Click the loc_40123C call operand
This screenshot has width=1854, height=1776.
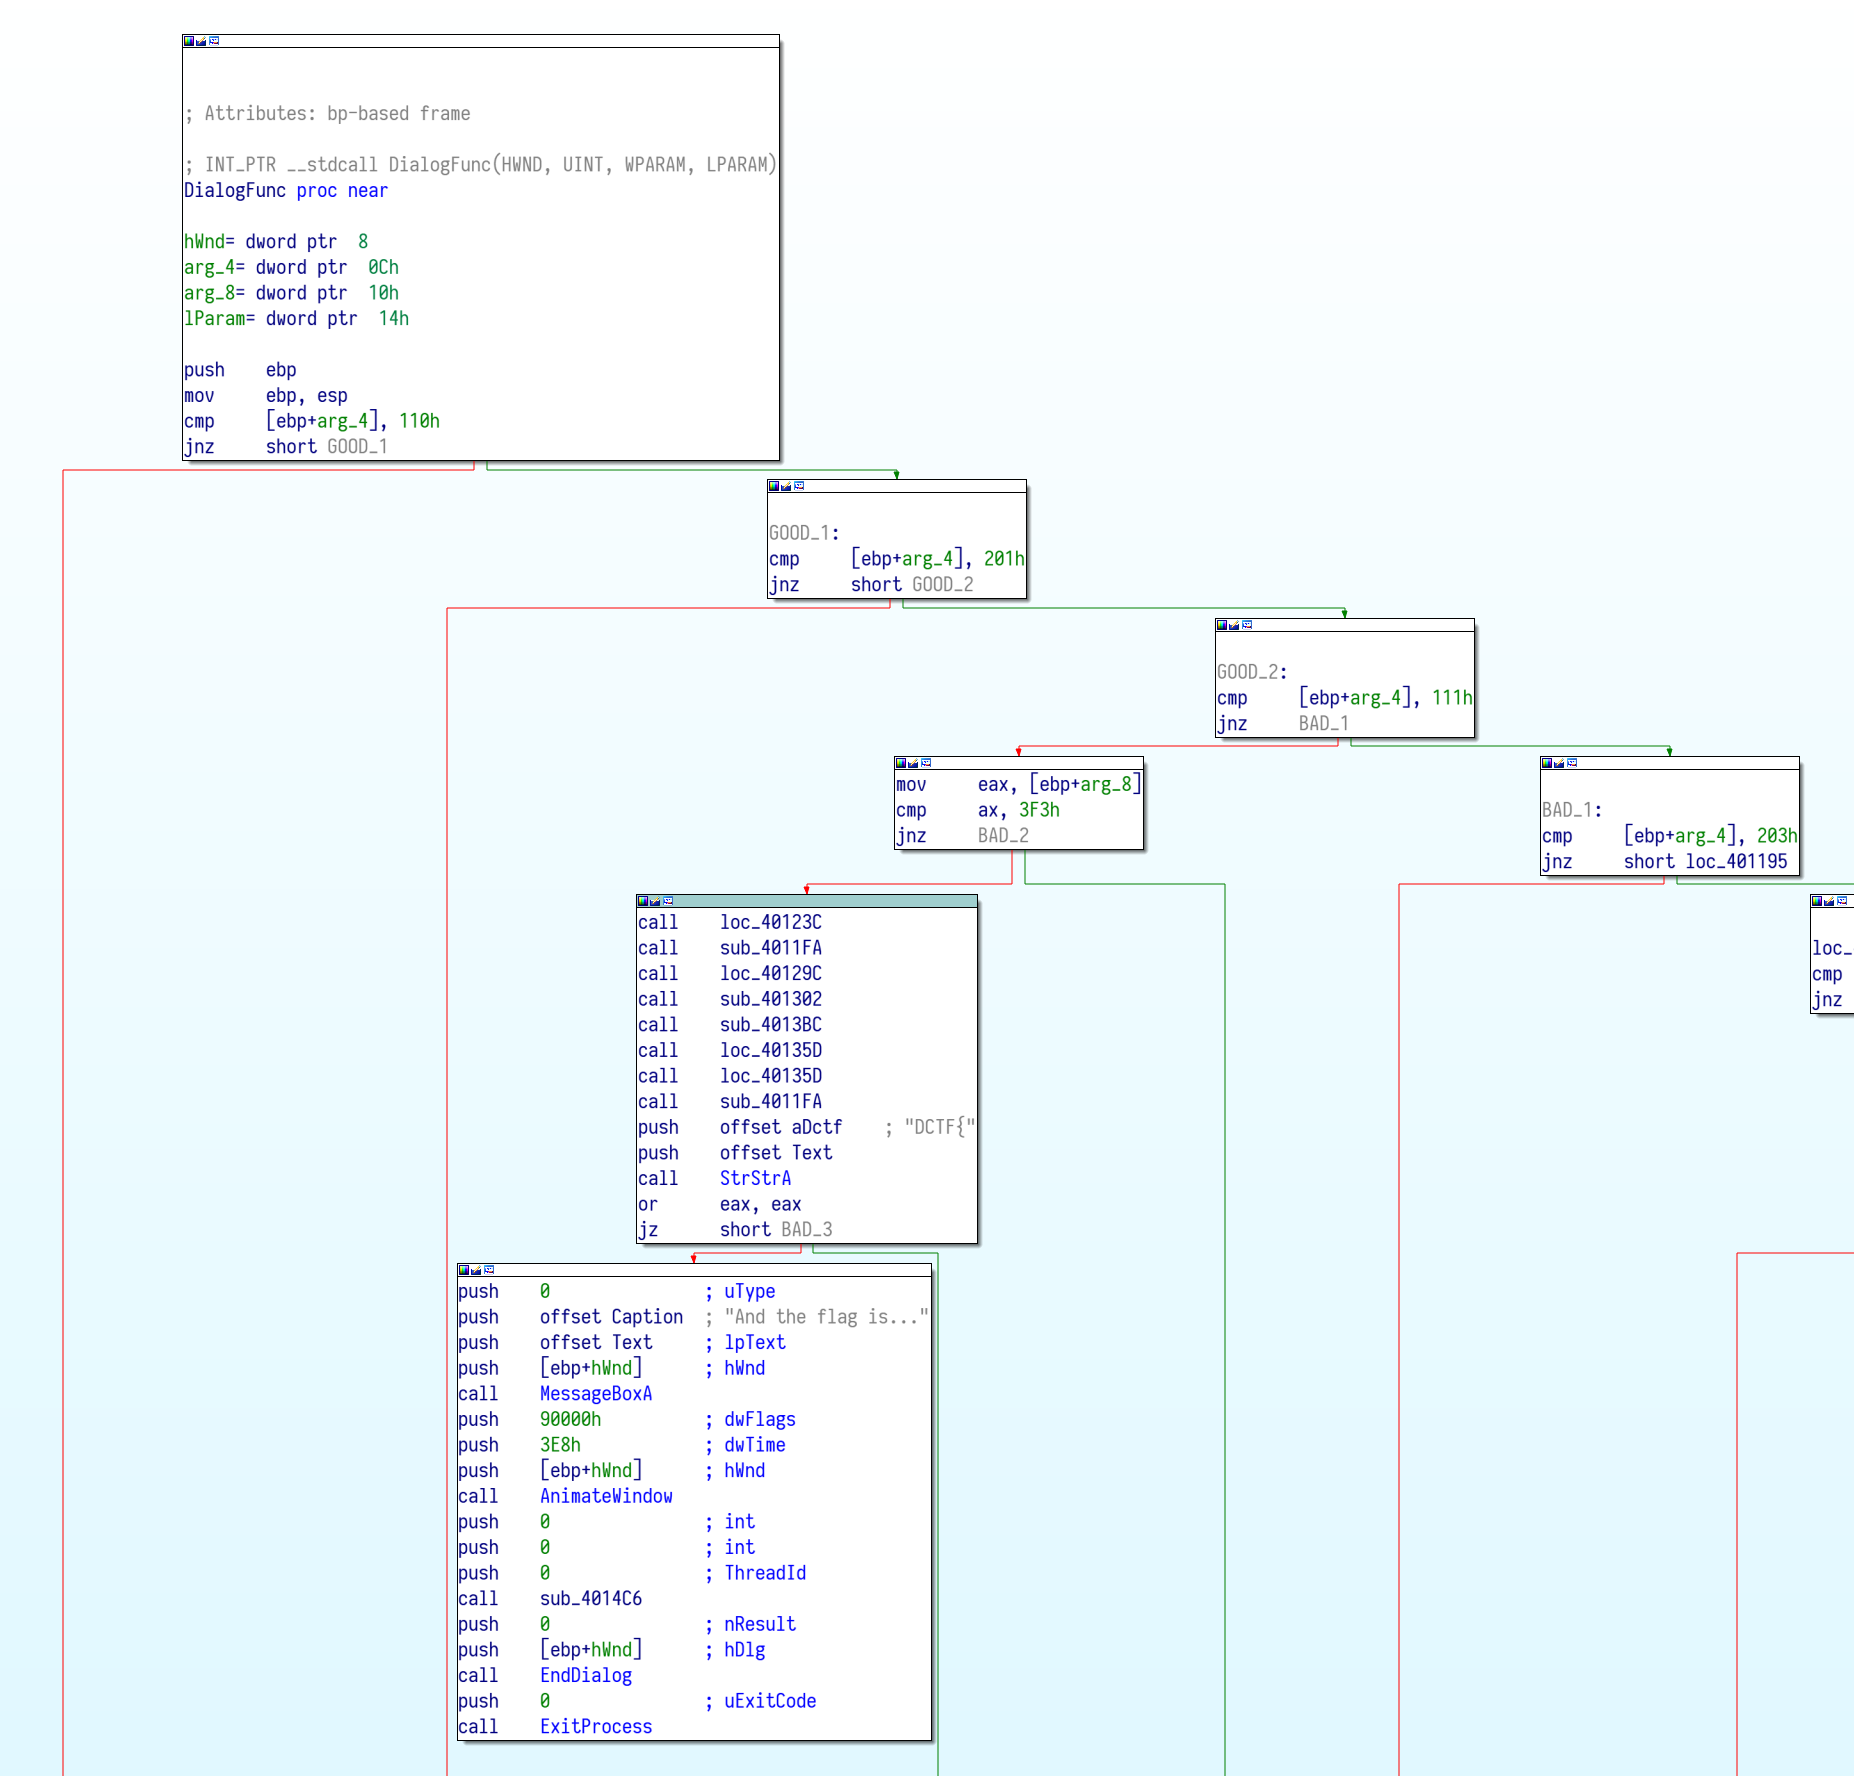coord(770,922)
